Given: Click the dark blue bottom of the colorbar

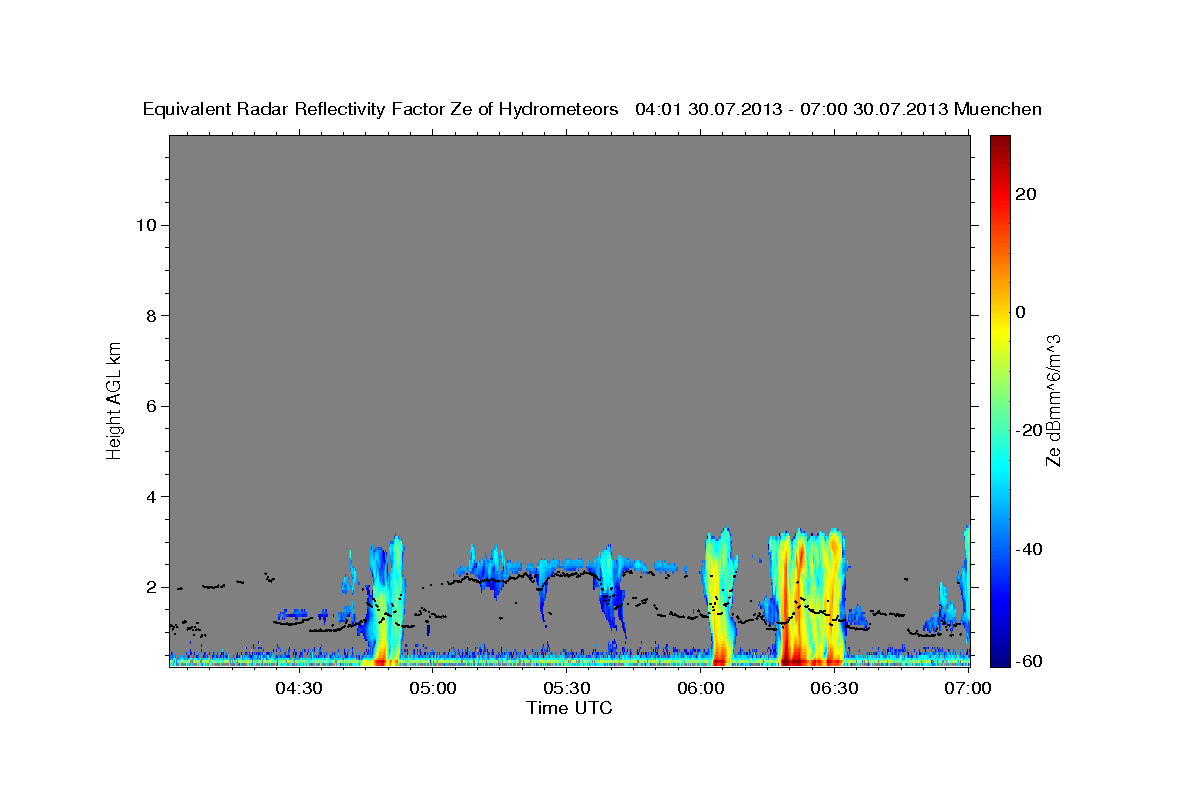Looking at the screenshot, I should tap(999, 658).
